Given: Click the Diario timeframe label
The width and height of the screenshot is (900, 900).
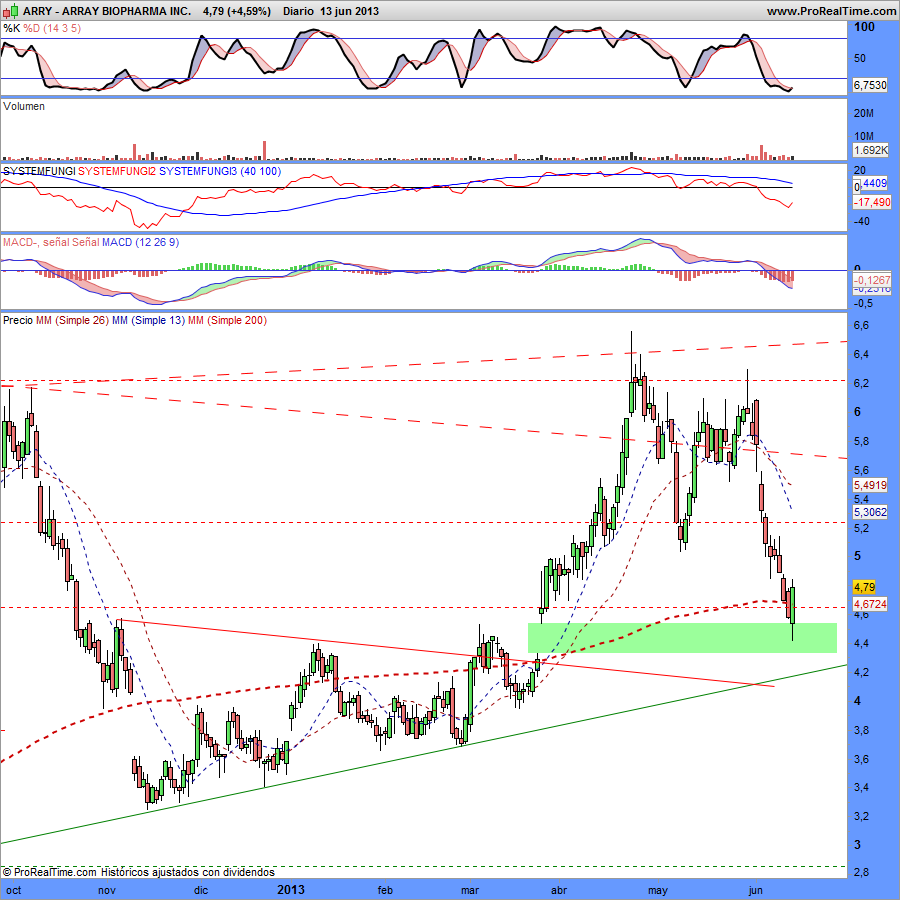Looking at the screenshot, I should [x=298, y=11].
